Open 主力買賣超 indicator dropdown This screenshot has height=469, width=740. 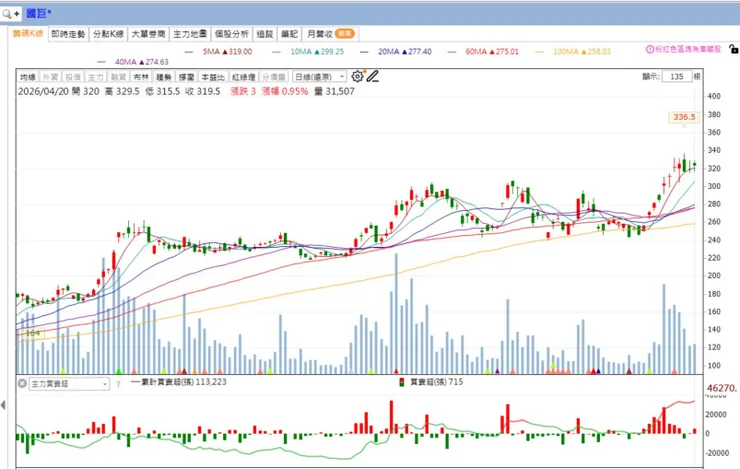click(69, 384)
